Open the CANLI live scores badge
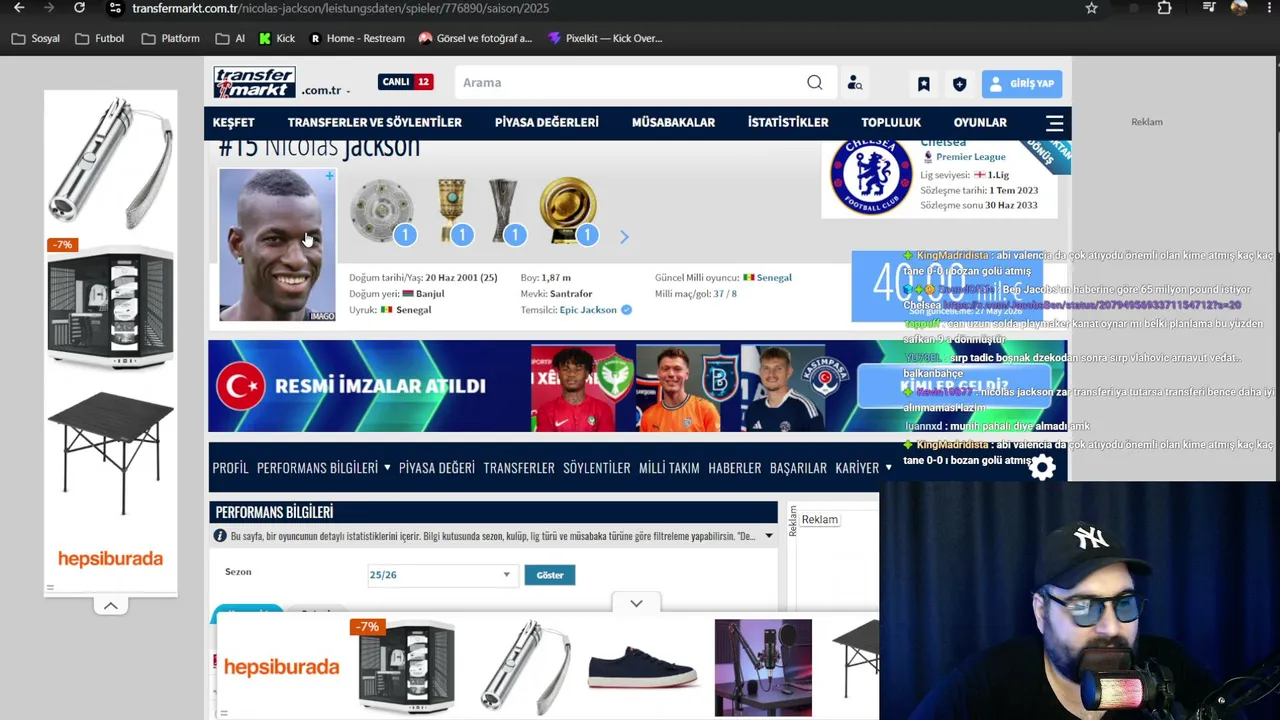The image size is (1280, 720). tap(405, 82)
